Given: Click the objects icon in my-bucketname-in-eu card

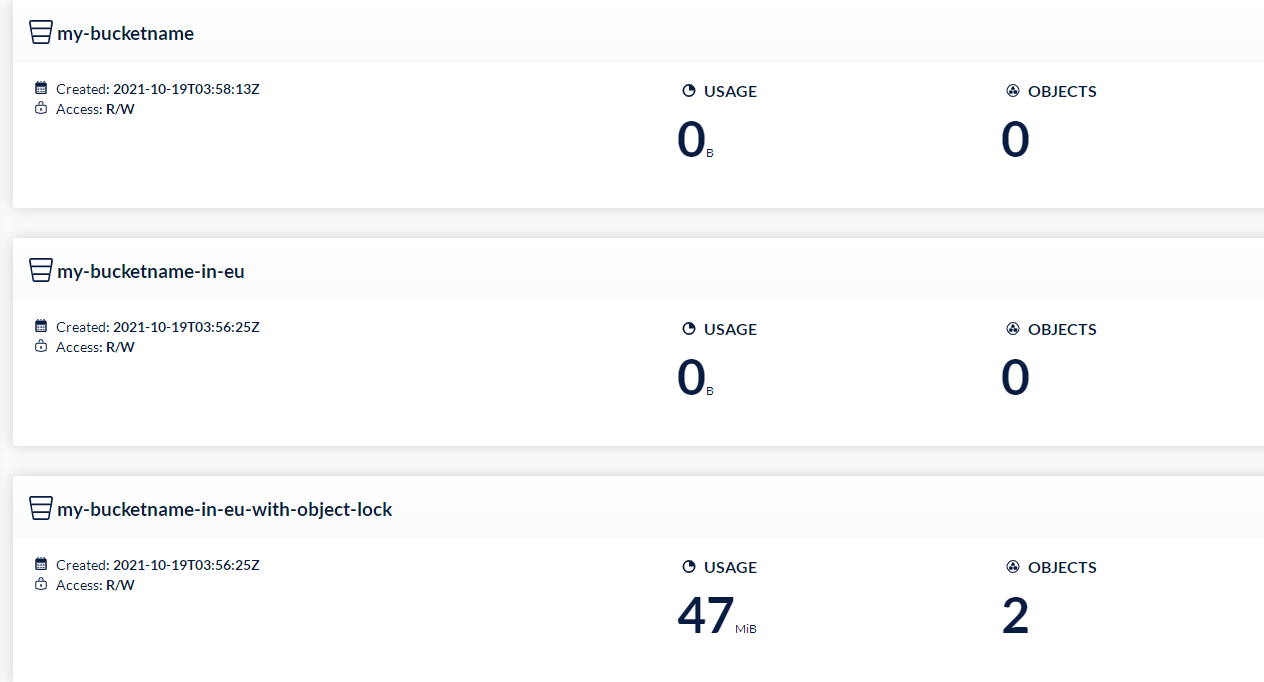Looking at the screenshot, I should [x=1012, y=329].
